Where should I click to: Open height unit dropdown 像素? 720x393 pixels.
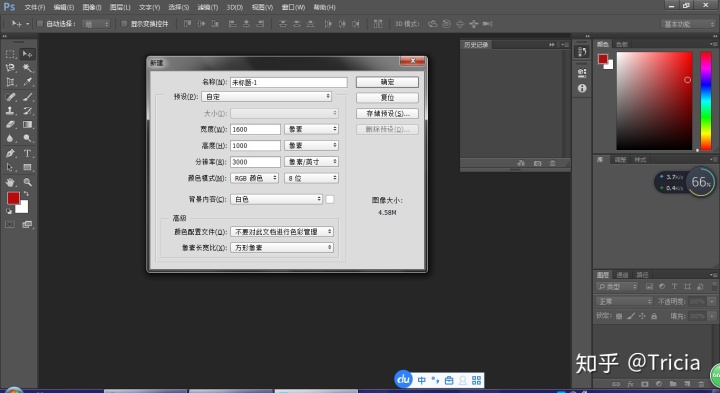[311, 146]
